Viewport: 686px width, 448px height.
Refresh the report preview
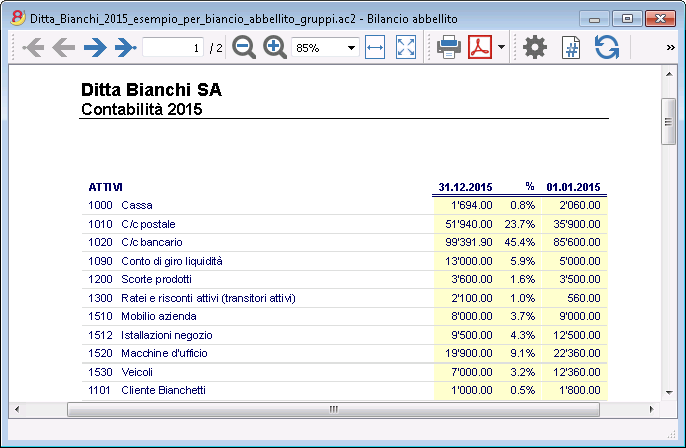607,47
